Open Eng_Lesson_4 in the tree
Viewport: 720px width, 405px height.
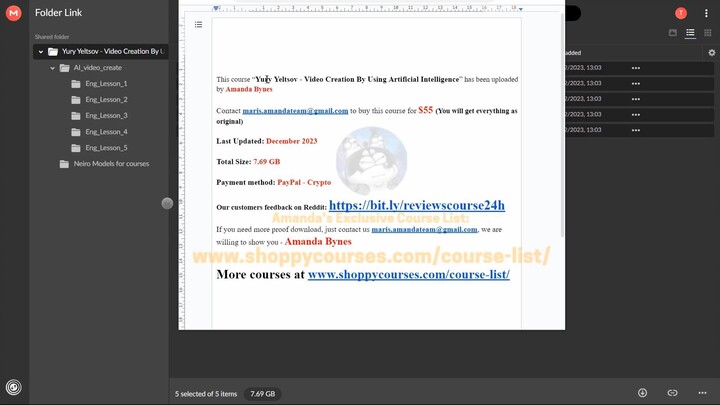(x=107, y=132)
